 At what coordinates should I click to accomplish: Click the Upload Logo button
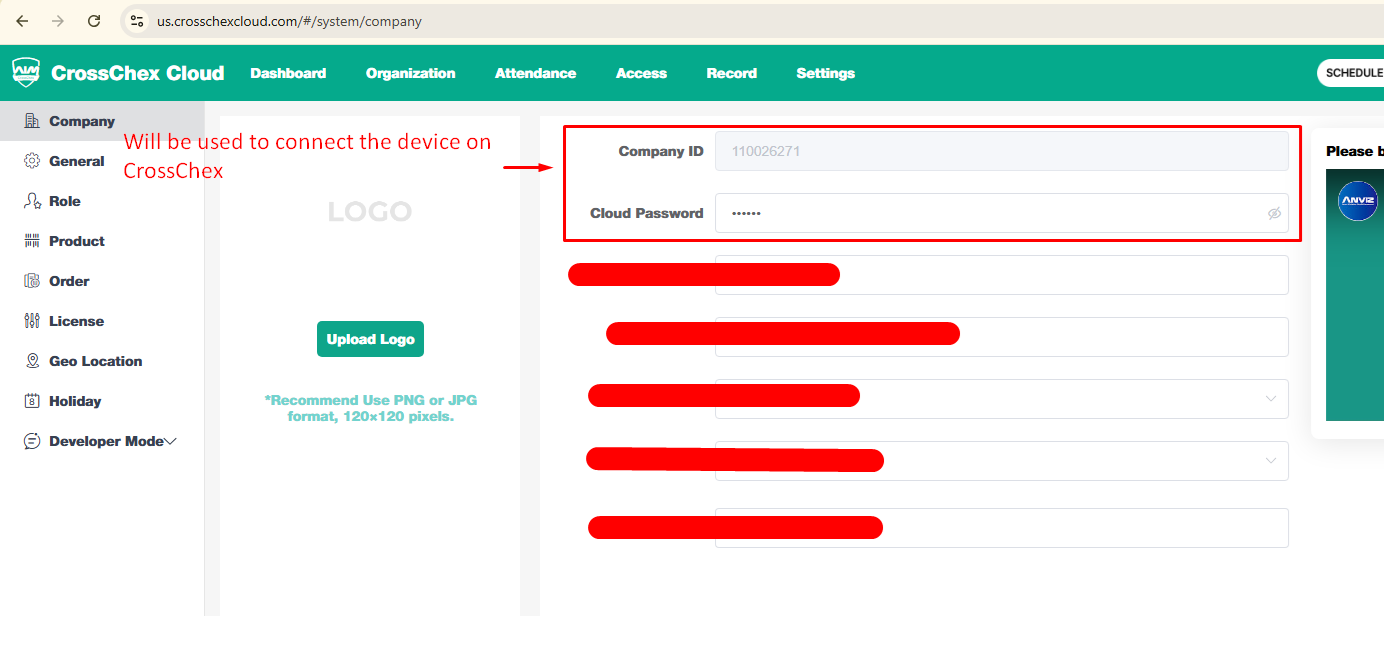(370, 339)
